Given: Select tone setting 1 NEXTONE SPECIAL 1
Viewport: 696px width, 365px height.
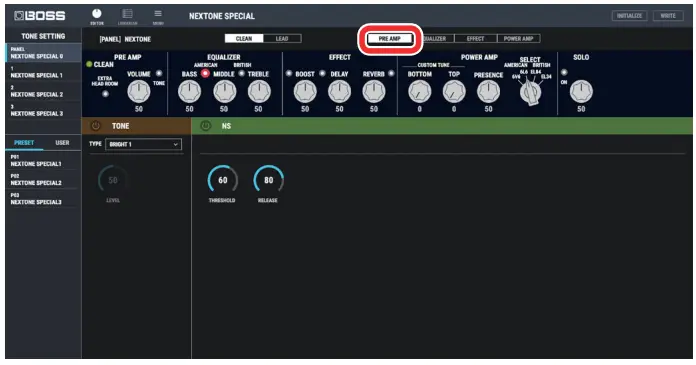Looking at the screenshot, I should pos(44,72).
